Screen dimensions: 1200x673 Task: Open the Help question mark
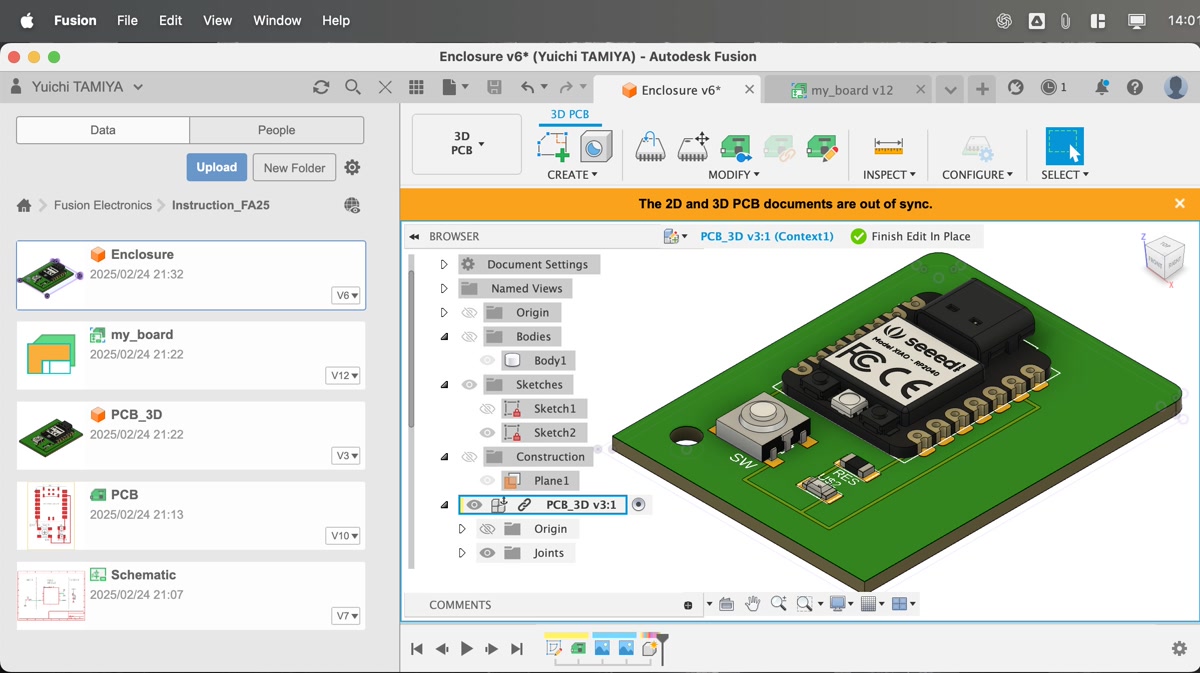click(x=1134, y=87)
